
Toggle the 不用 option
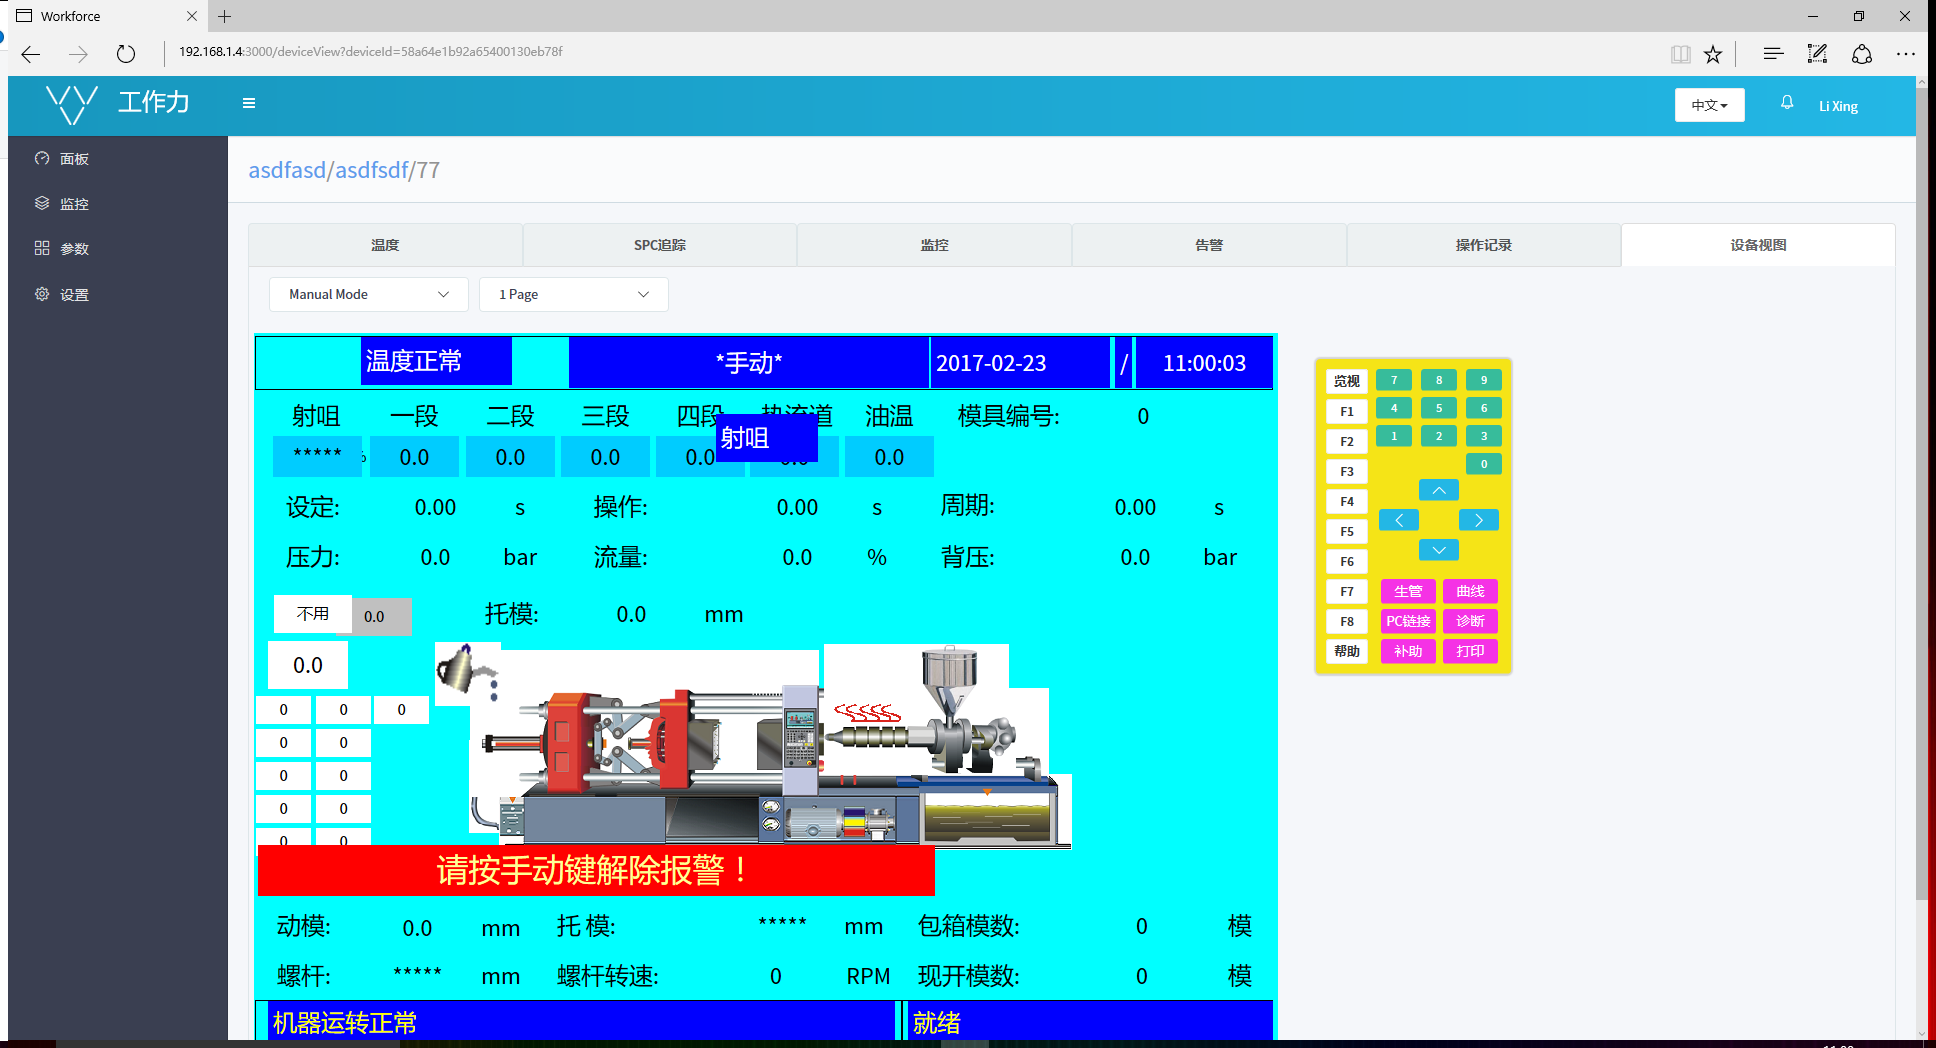coord(313,614)
